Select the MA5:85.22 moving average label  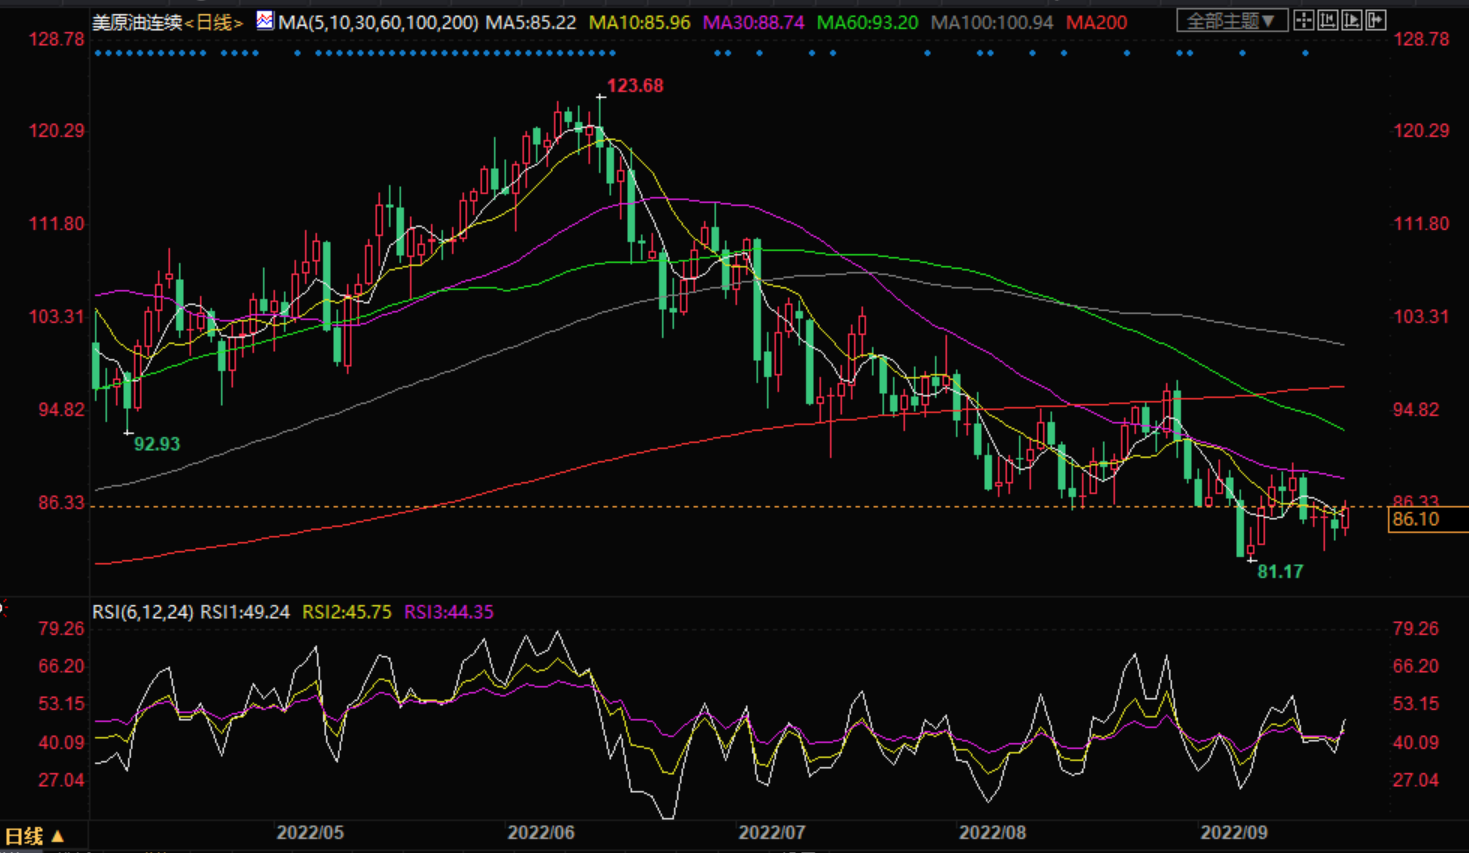click(531, 22)
